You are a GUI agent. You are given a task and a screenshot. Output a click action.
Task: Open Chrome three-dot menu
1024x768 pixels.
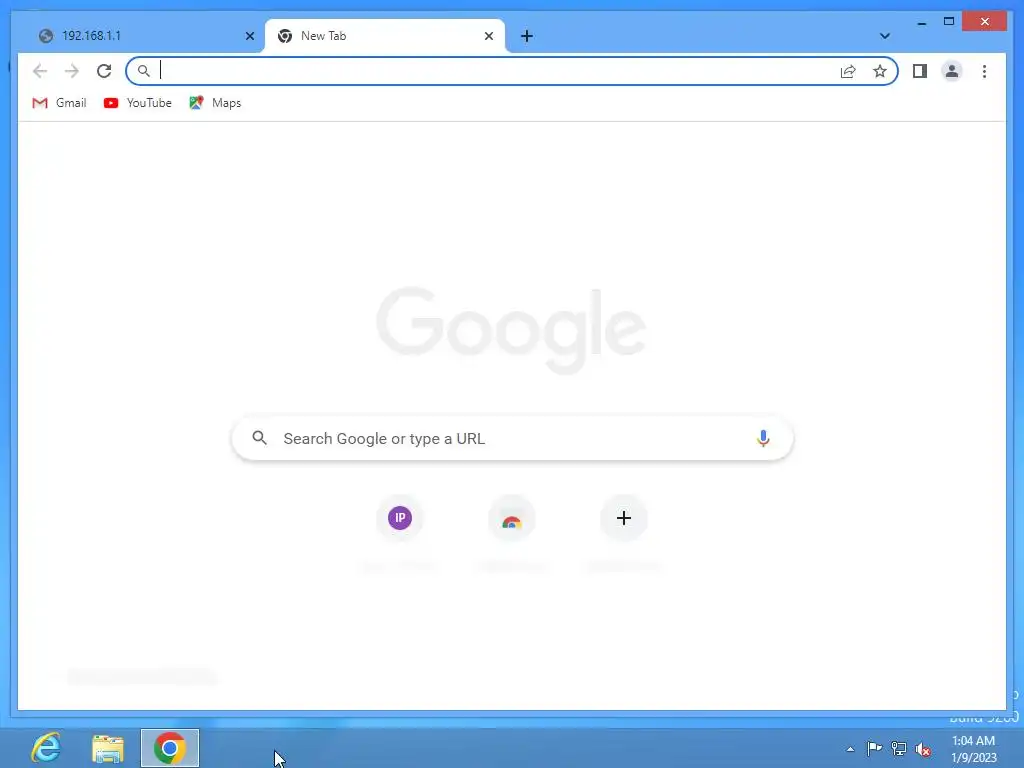pyautogui.click(x=984, y=71)
